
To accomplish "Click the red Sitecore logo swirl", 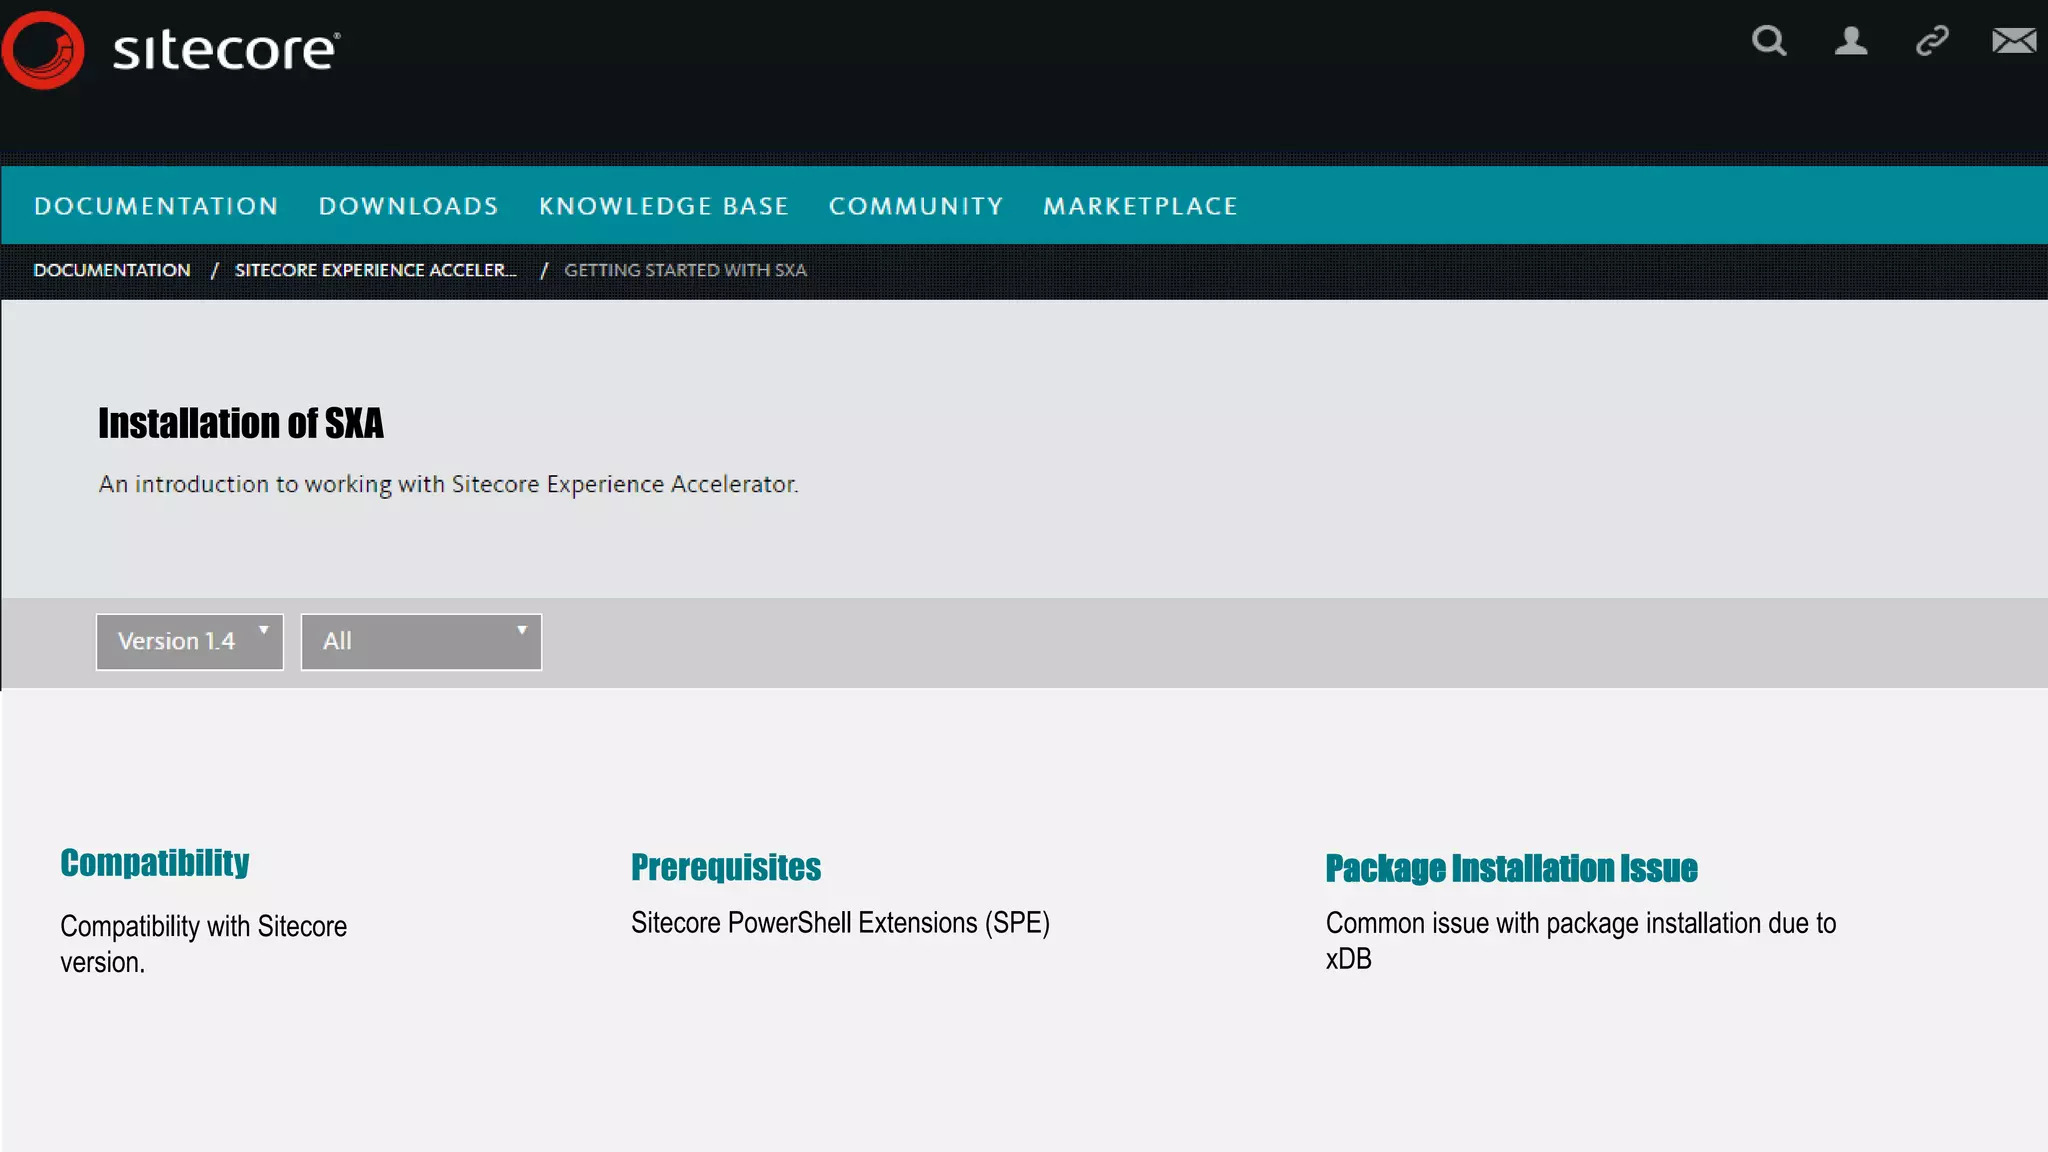I will [x=43, y=50].
